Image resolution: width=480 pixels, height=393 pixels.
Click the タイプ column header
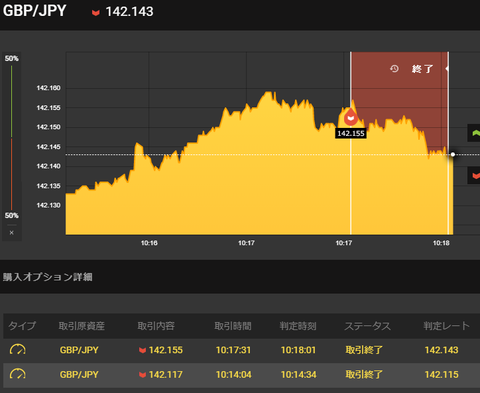(22, 326)
